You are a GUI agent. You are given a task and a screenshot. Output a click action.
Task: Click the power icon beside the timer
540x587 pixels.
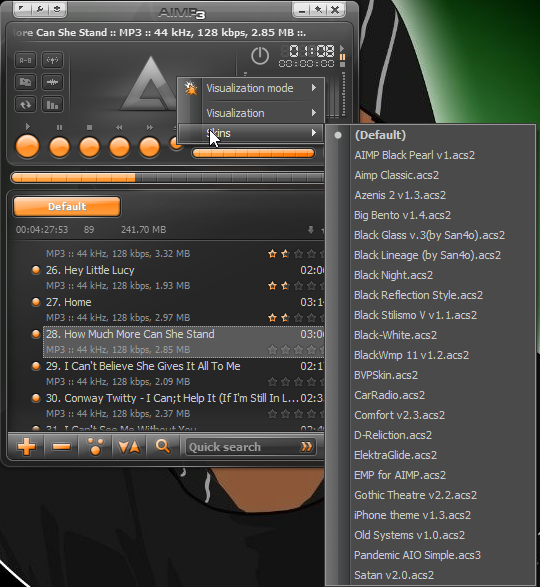coord(260,56)
